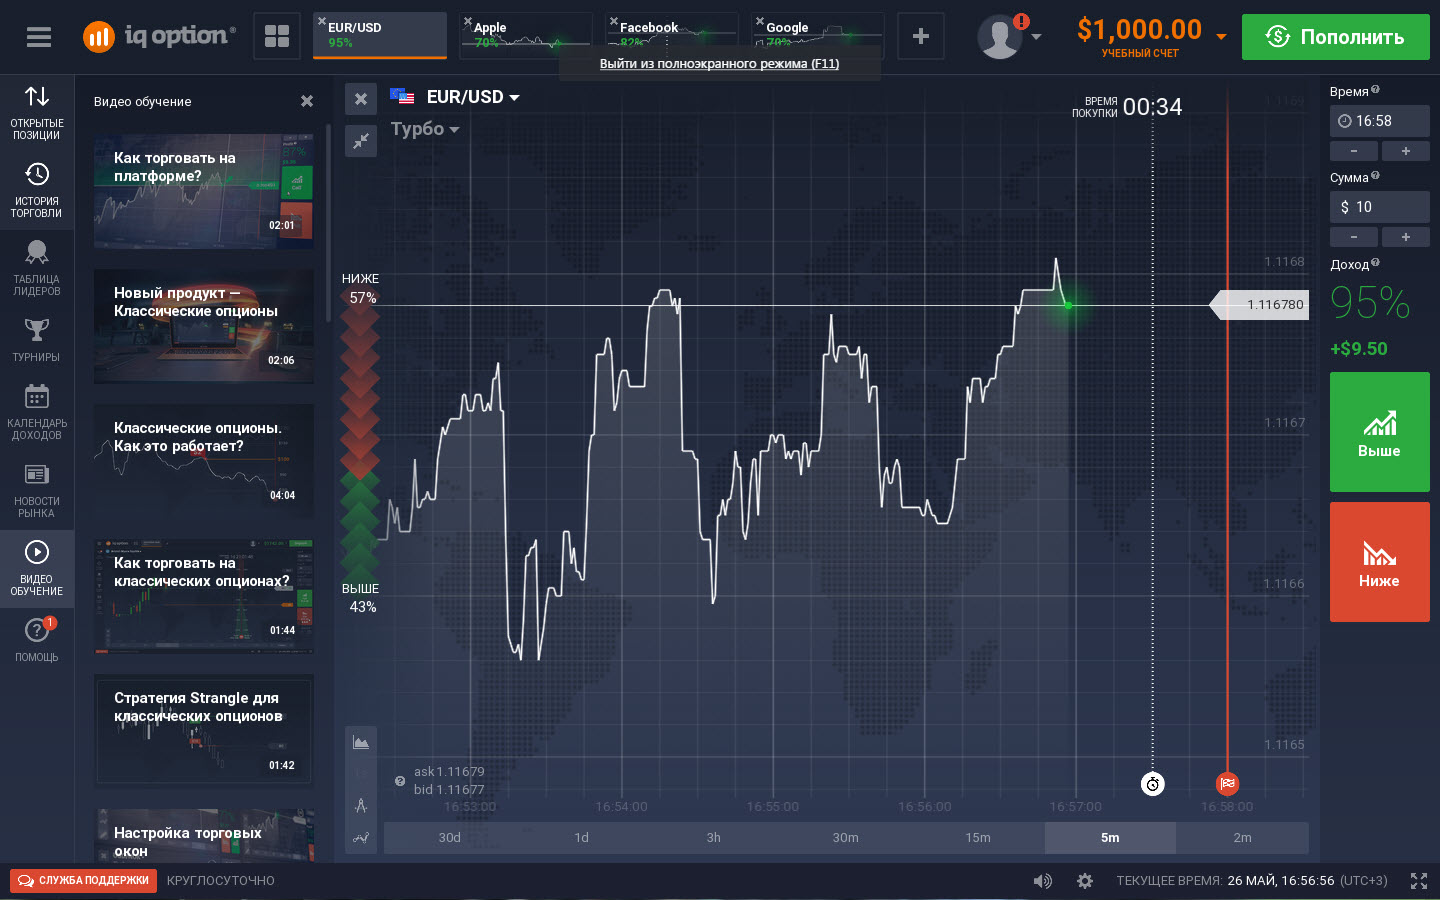
Task: Select the area chart type icon
Action: coord(361,742)
